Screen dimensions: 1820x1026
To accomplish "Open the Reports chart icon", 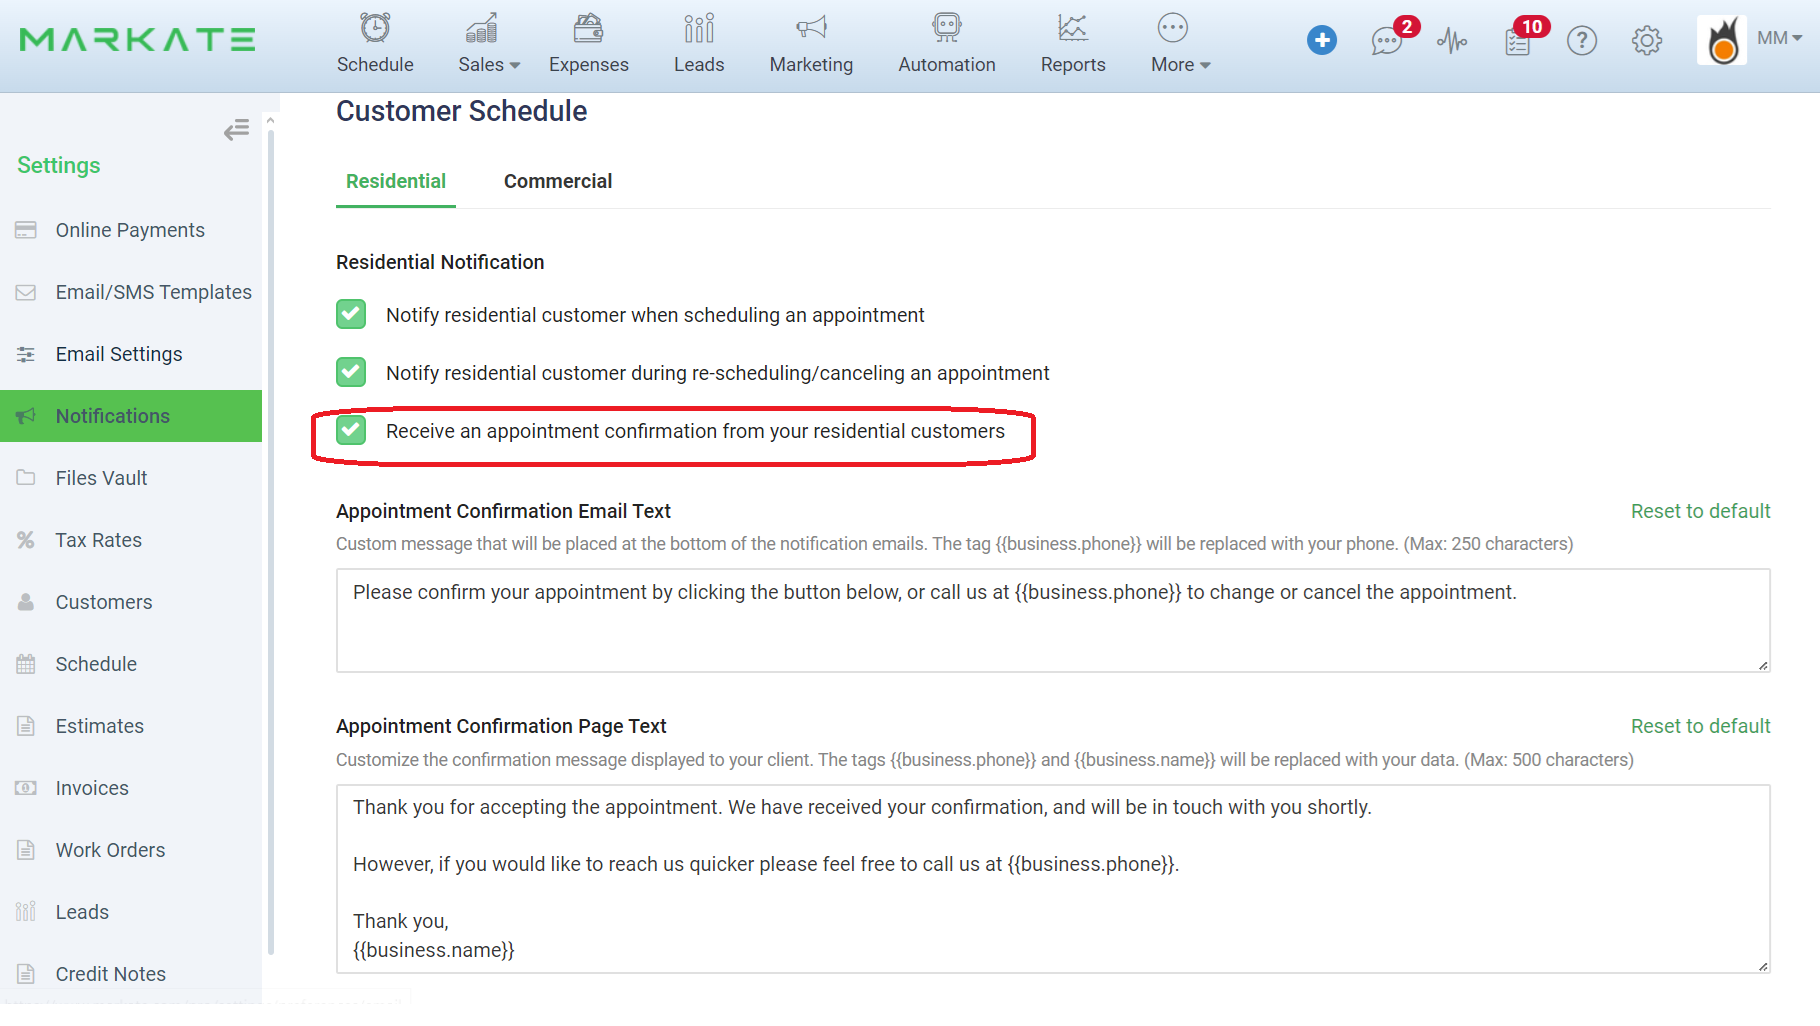I will (x=1073, y=28).
